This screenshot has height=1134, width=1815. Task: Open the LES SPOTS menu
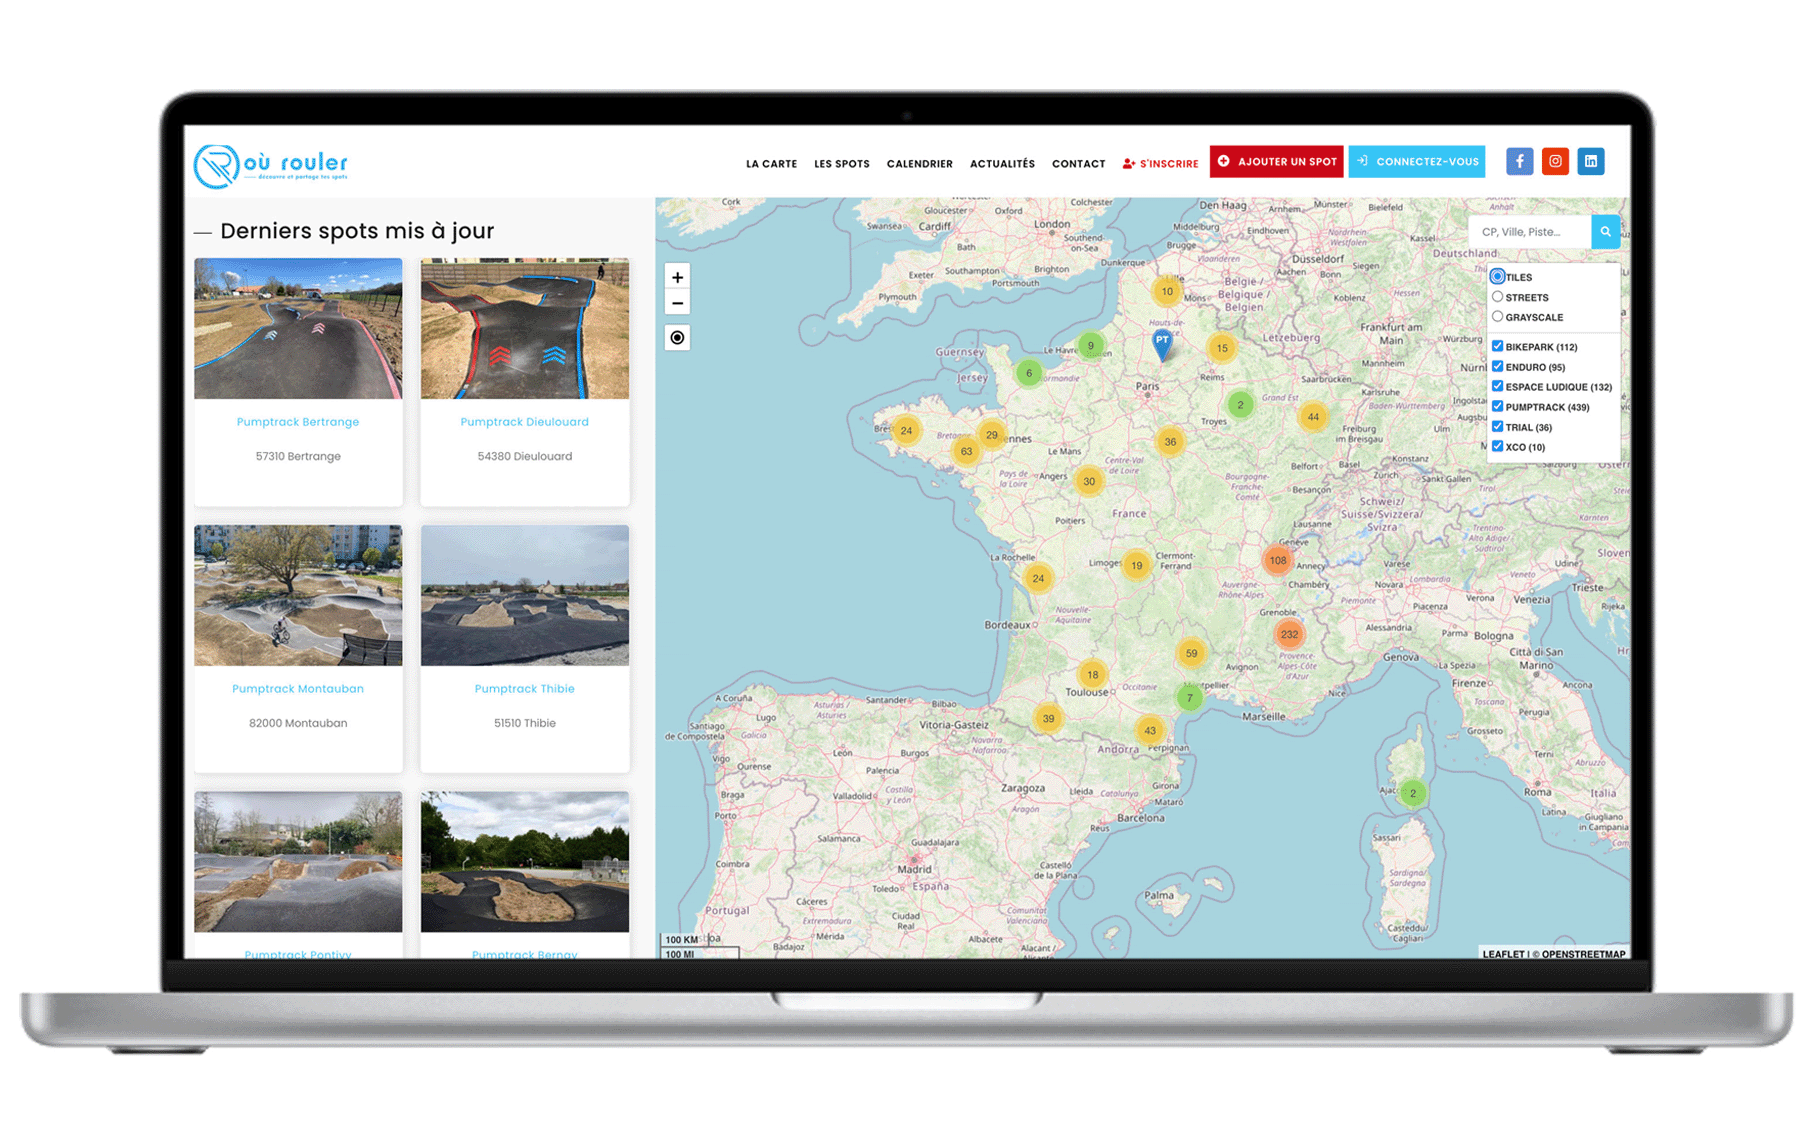(x=842, y=163)
